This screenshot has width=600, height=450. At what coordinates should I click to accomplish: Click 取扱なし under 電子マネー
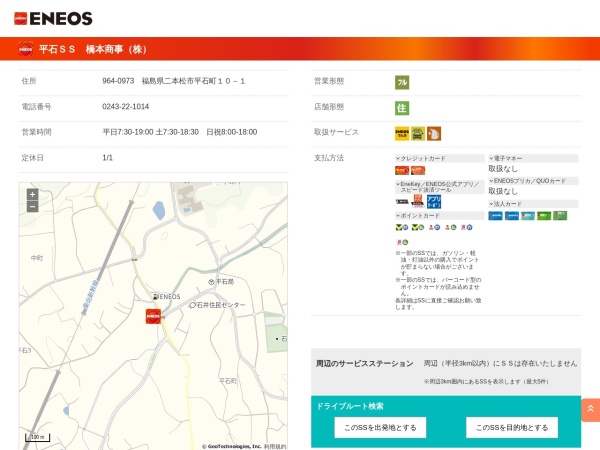tap(503, 169)
